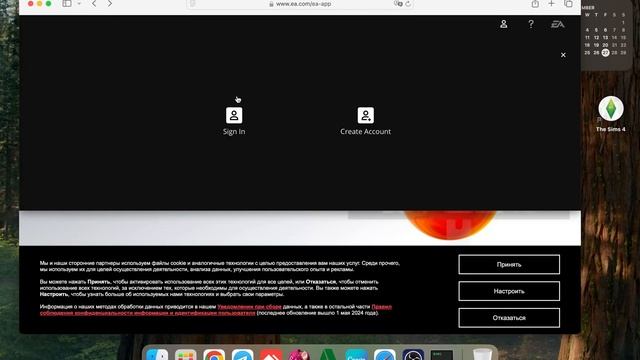Click the translate icon in the address bar
Viewport: 640px width, 360px height.
(398, 4)
